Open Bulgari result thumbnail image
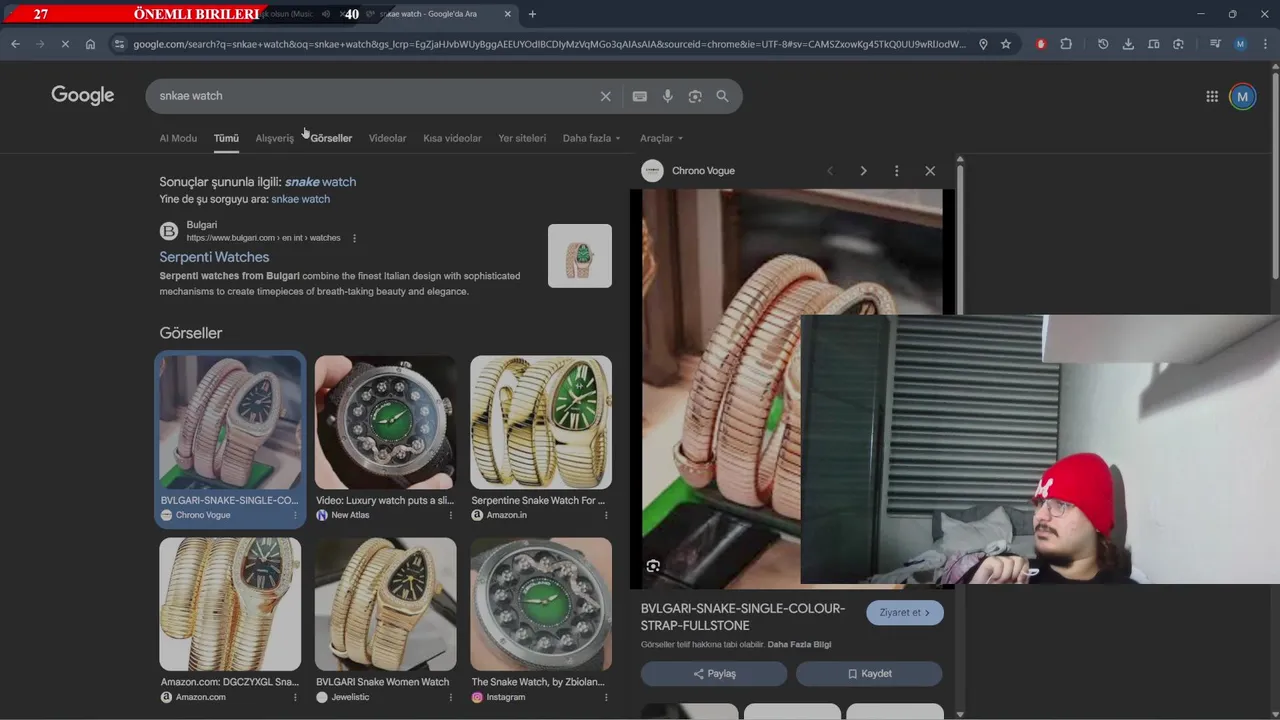The height and width of the screenshot is (720, 1280). click(580, 256)
